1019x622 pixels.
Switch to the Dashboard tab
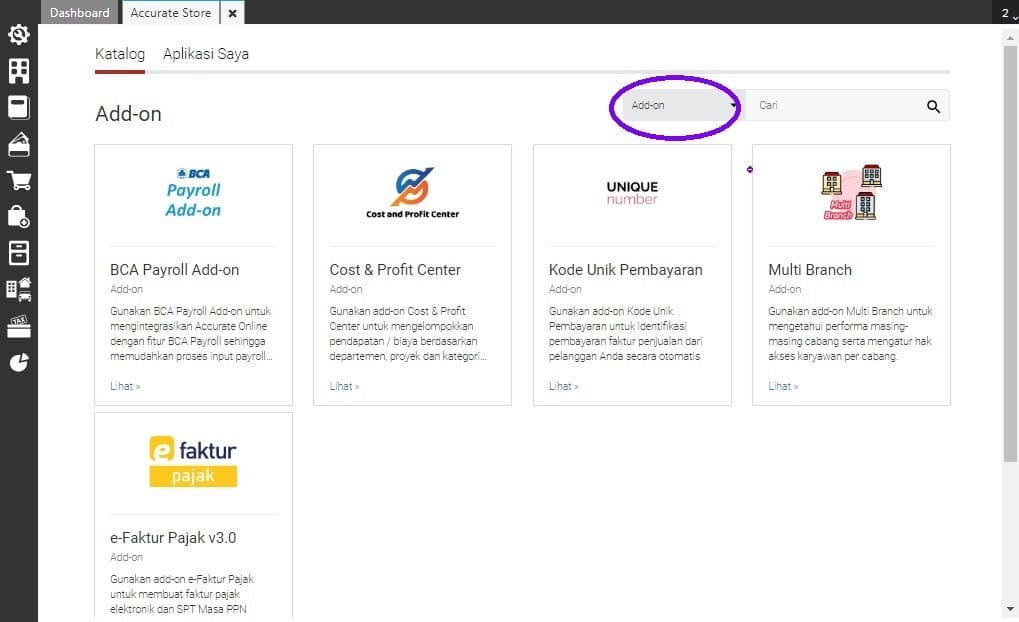(79, 12)
